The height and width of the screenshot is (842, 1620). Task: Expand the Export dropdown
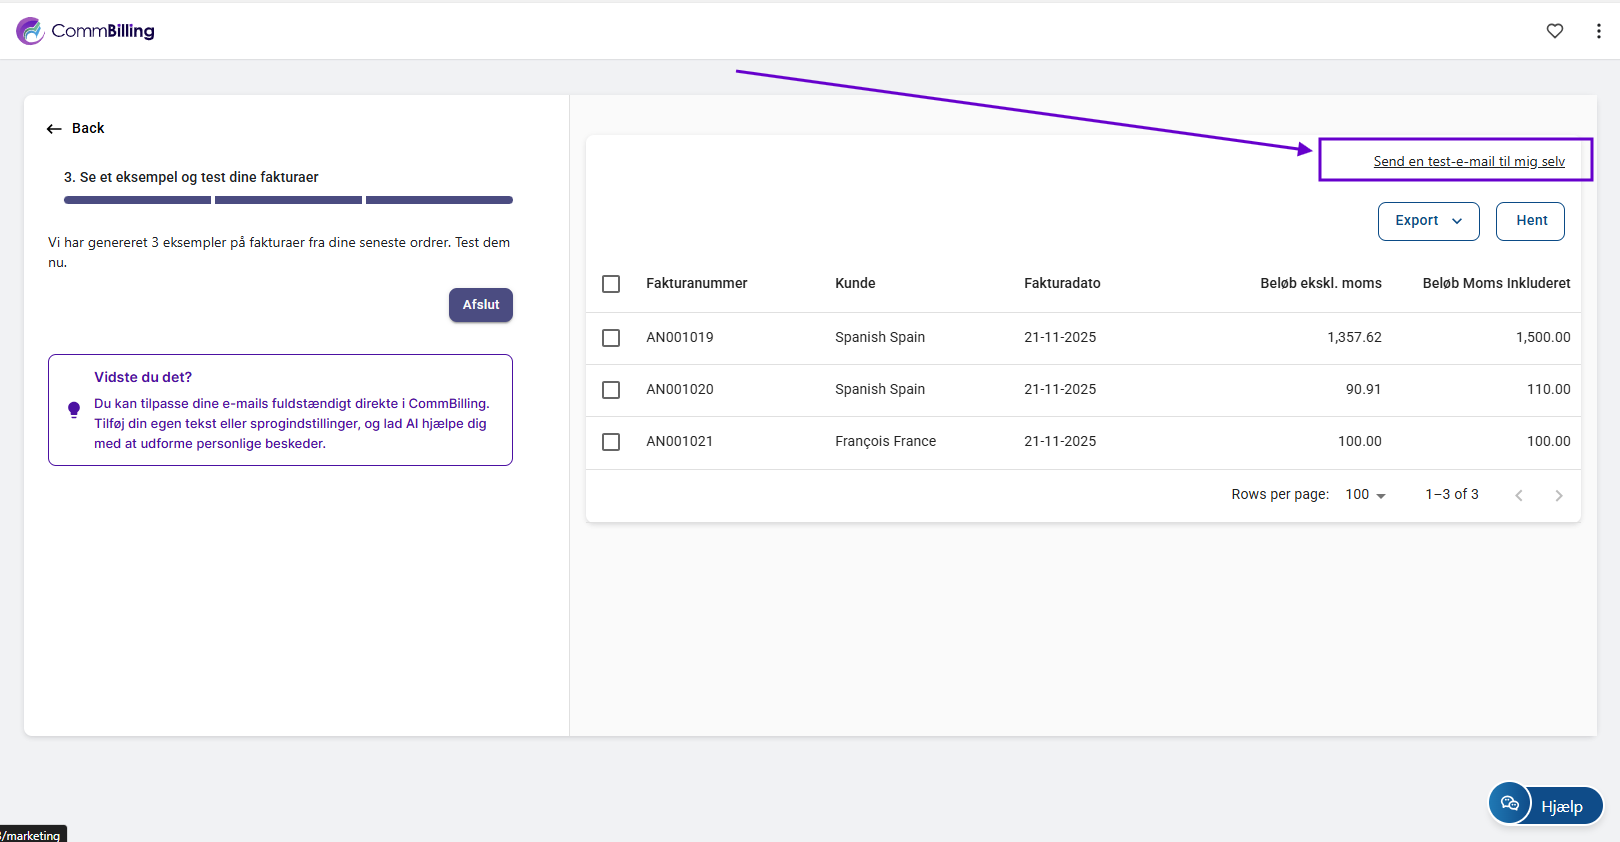[1428, 221]
